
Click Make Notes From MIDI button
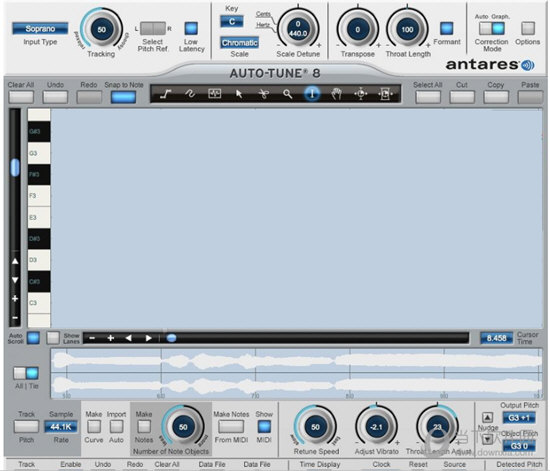click(x=231, y=426)
